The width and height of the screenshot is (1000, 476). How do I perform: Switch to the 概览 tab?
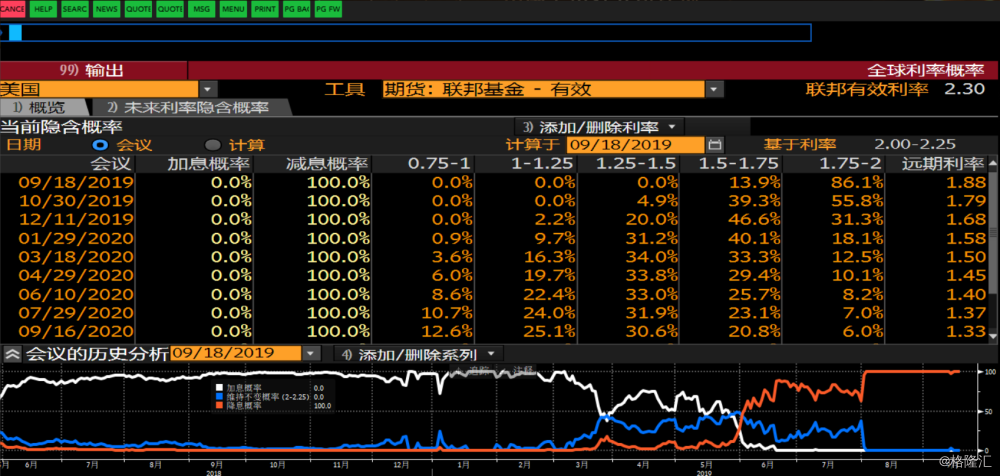point(45,107)
